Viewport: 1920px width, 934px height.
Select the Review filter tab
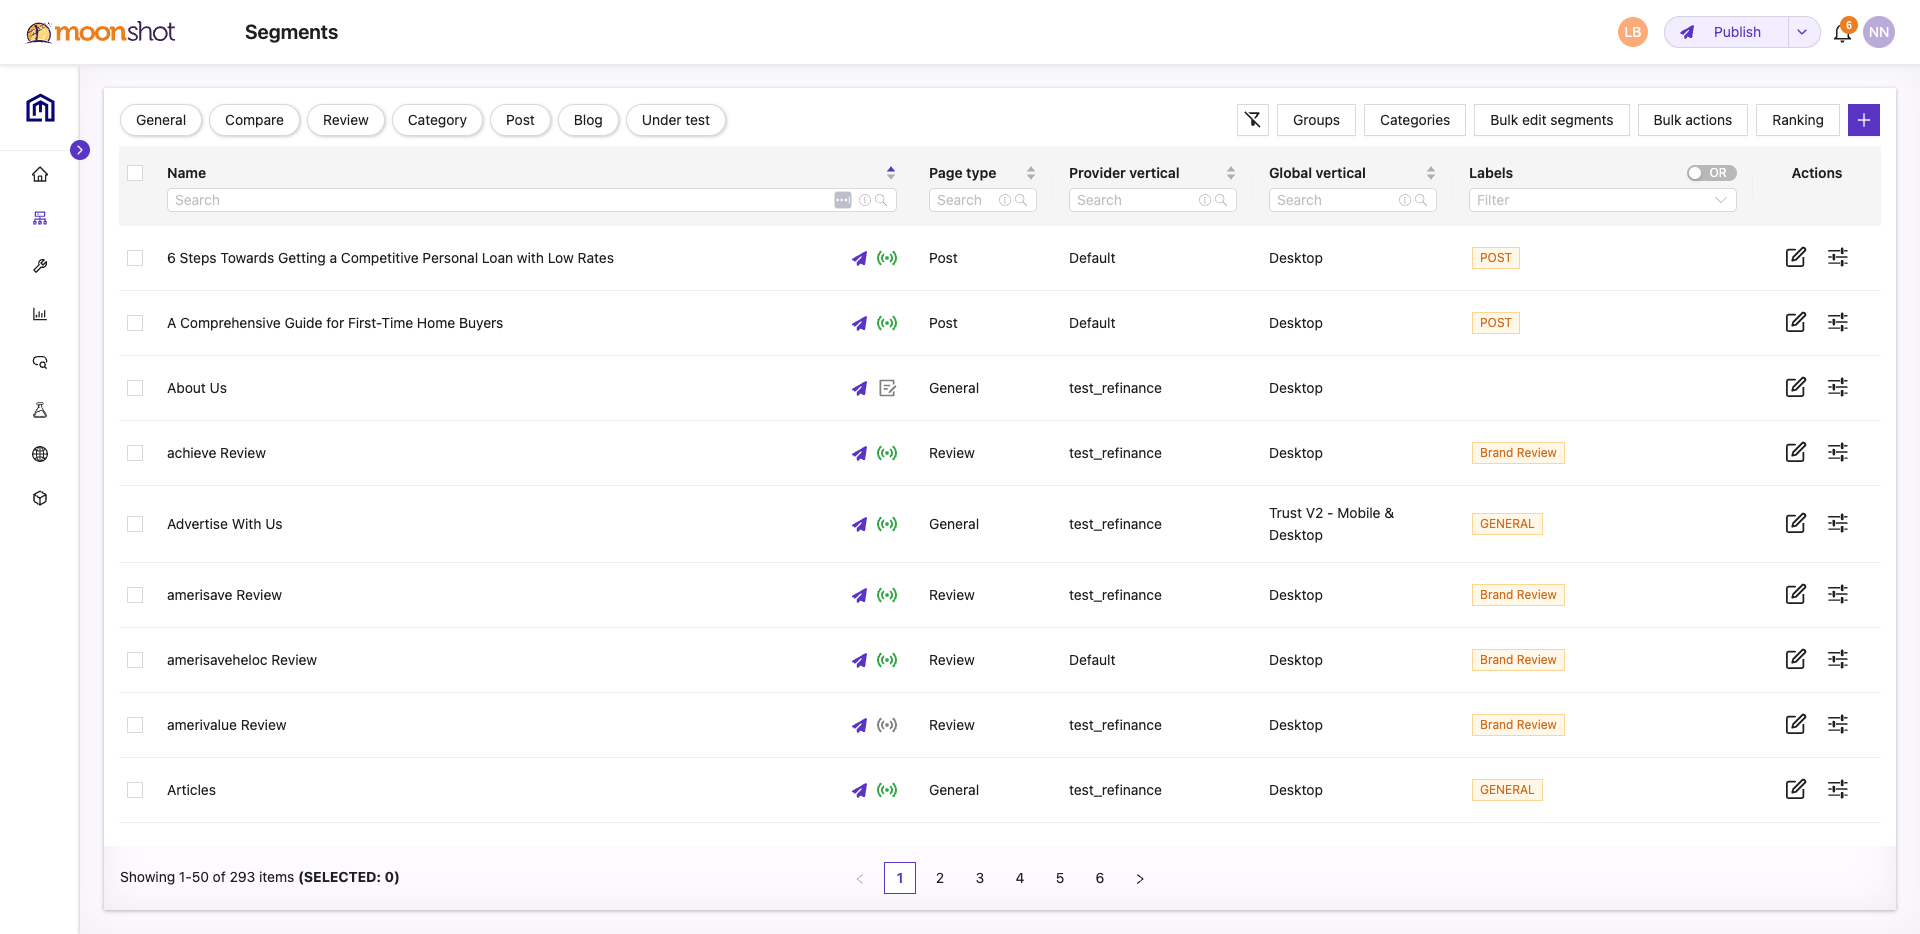(x=346, y=120)
